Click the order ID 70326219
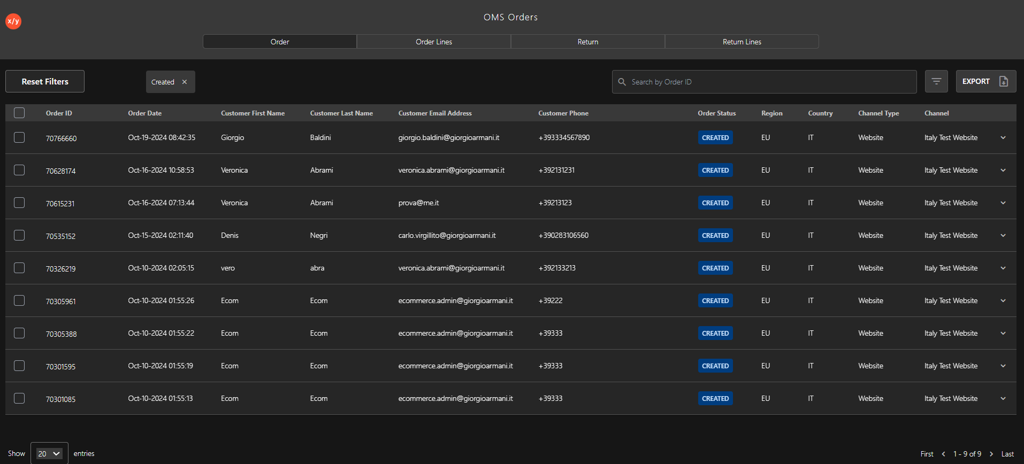Screen dimensions: 1024x464 pyautogui.click(x=60, y=269)
